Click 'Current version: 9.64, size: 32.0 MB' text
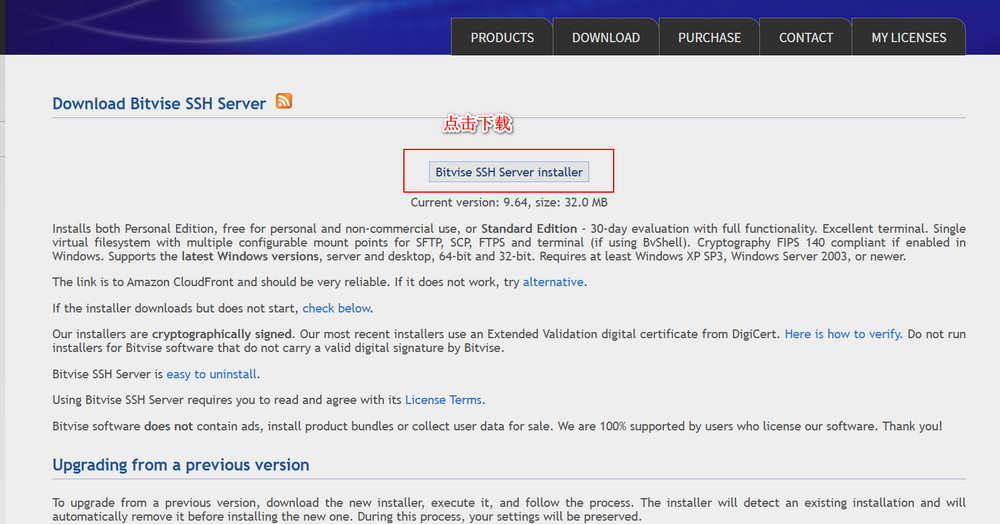1000x524 pixels. pyautogui.click(x=509, y=202)
